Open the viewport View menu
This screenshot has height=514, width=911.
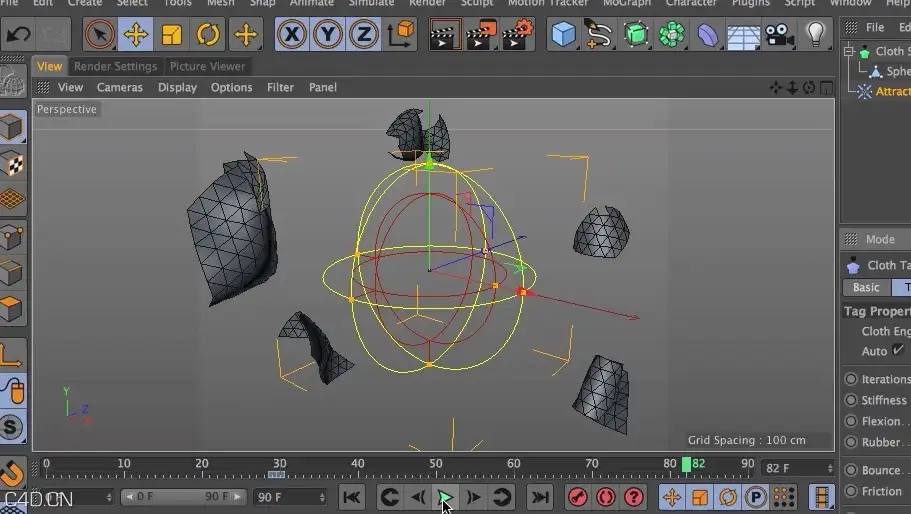[x=70, y=87]
